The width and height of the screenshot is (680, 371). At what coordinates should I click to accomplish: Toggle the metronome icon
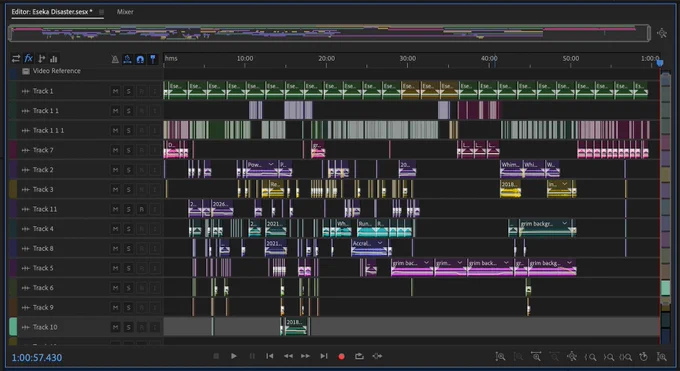click(x=115, y=59)
